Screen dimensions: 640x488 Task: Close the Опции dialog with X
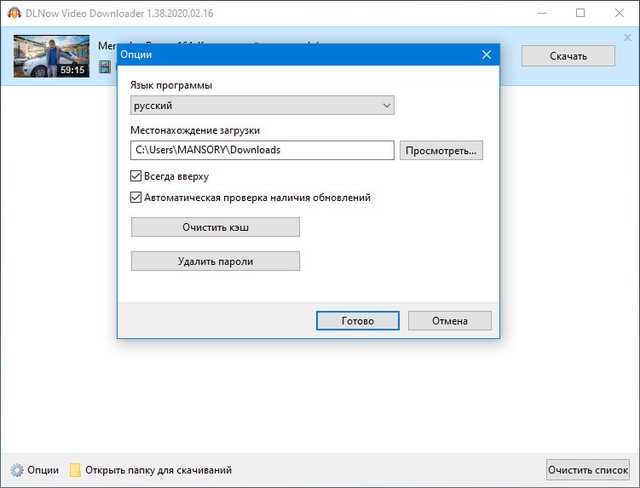(485, 56)
